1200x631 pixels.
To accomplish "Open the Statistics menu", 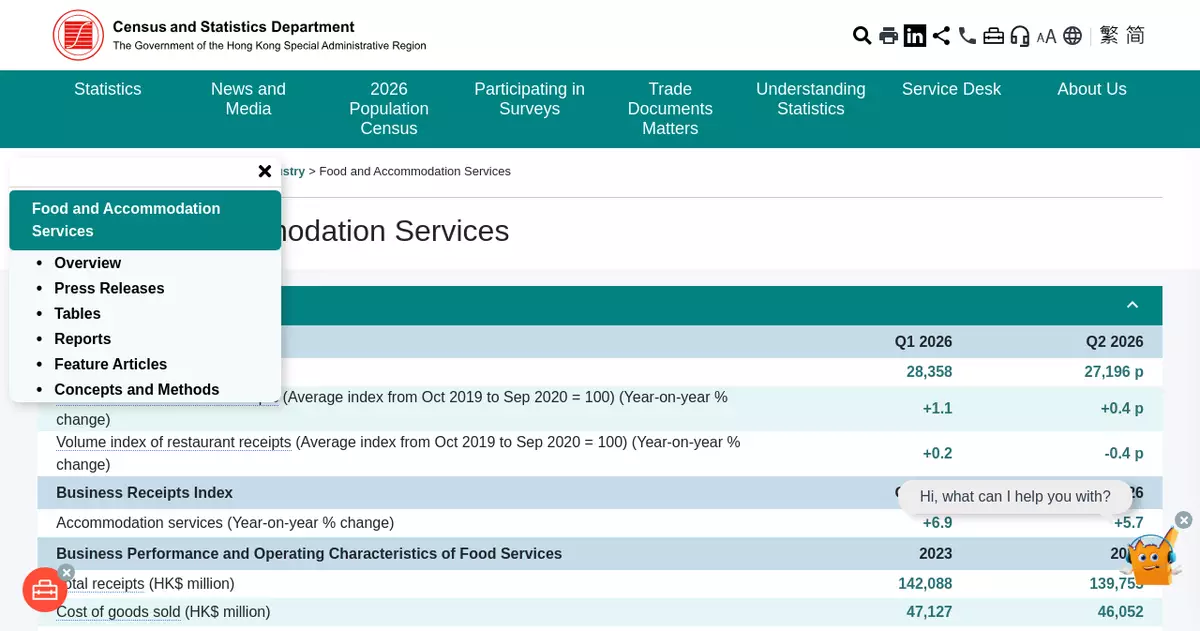I will tap(108, 89).
